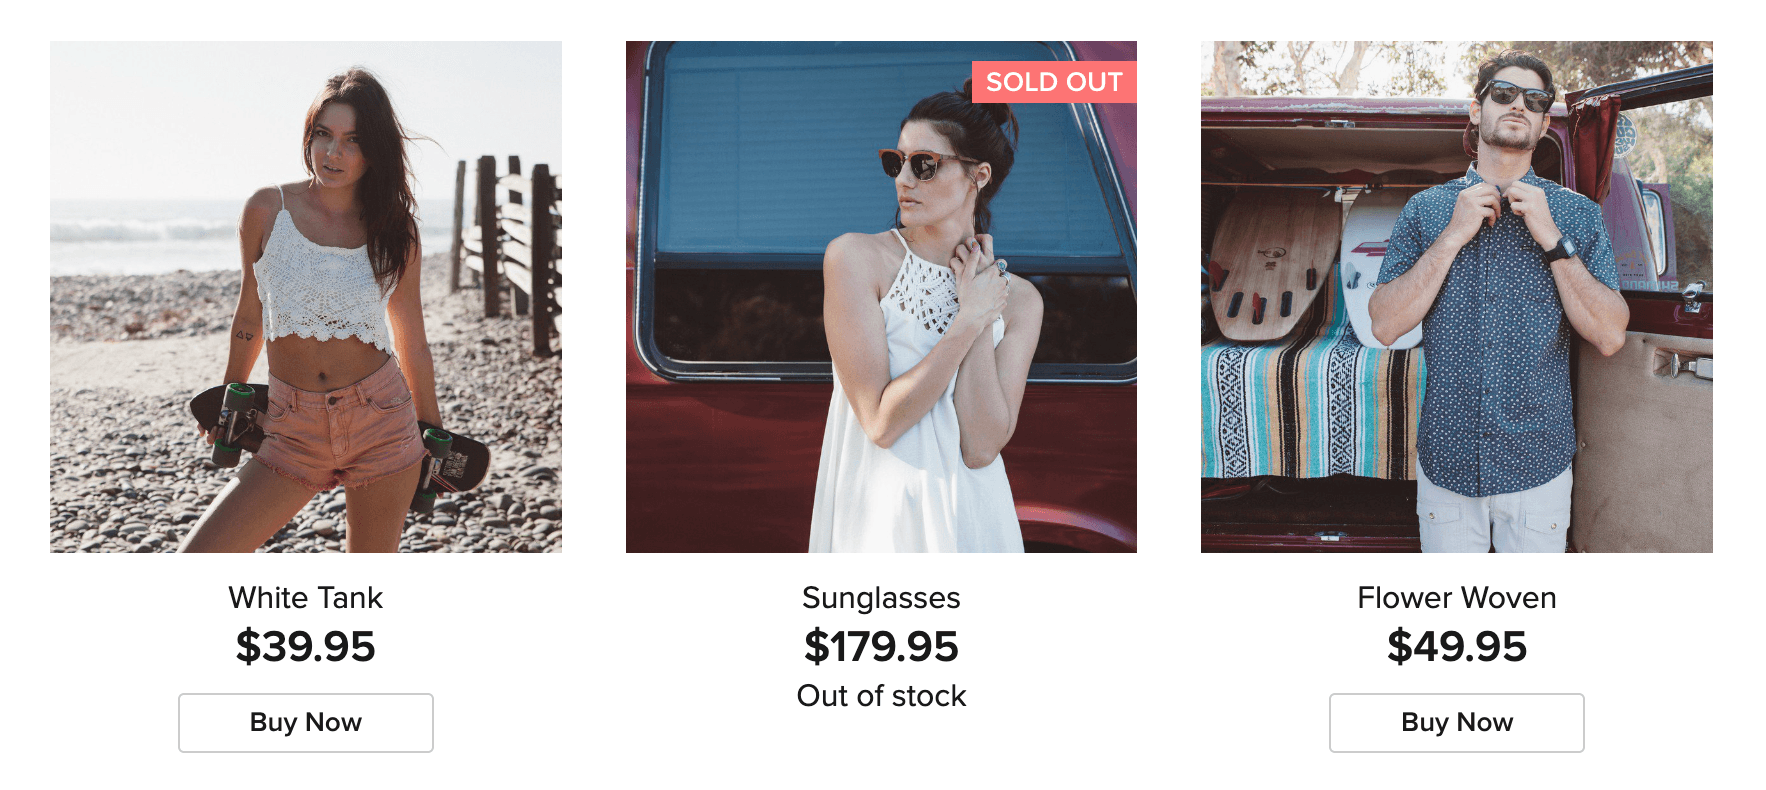This screenshot has width=1766, height=790.
Task: Click the SOLD OUT badge
Action: [x=1053, y=82]
